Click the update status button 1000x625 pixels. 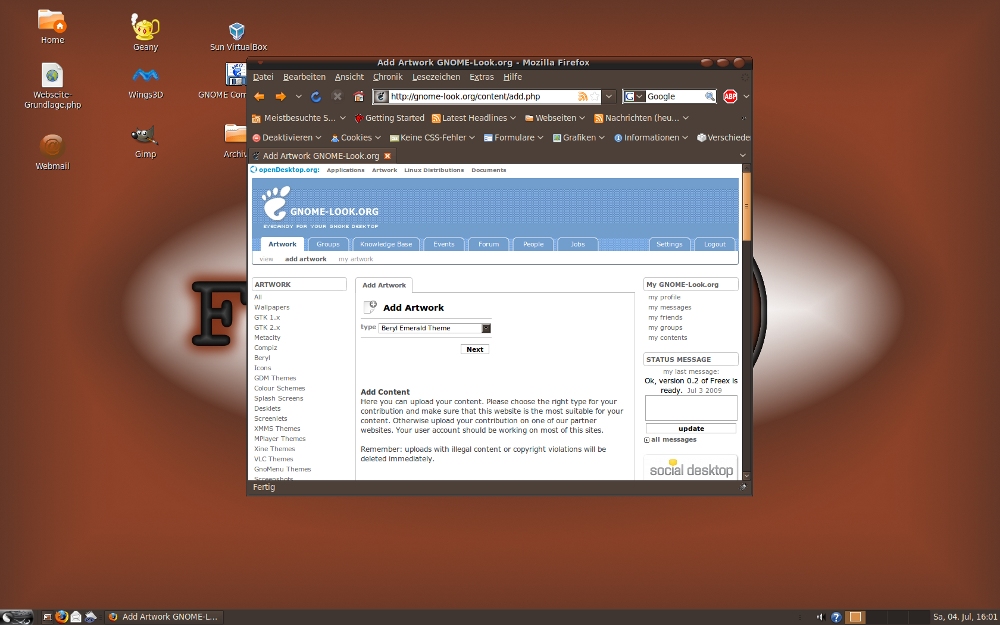(x=691, y=429)
